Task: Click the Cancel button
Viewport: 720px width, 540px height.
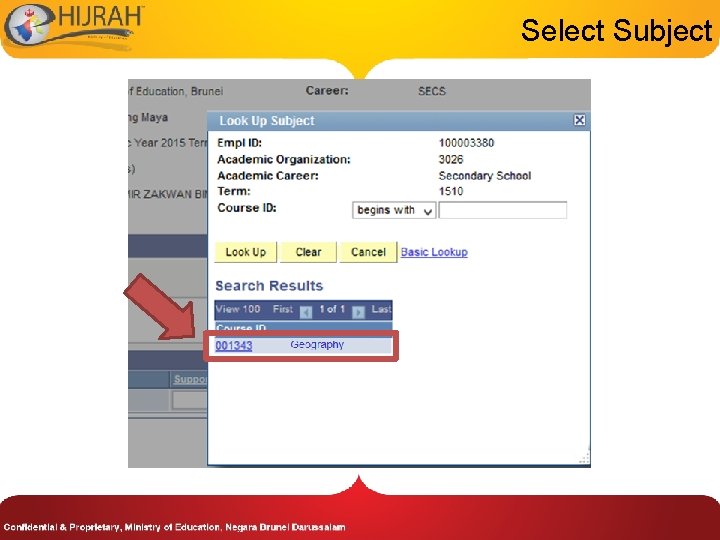Action: (x=368, y=252)
